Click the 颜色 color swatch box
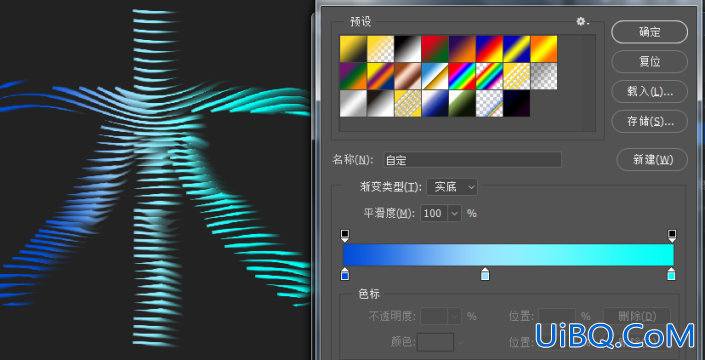705x360 pixels. click(435, 342)
